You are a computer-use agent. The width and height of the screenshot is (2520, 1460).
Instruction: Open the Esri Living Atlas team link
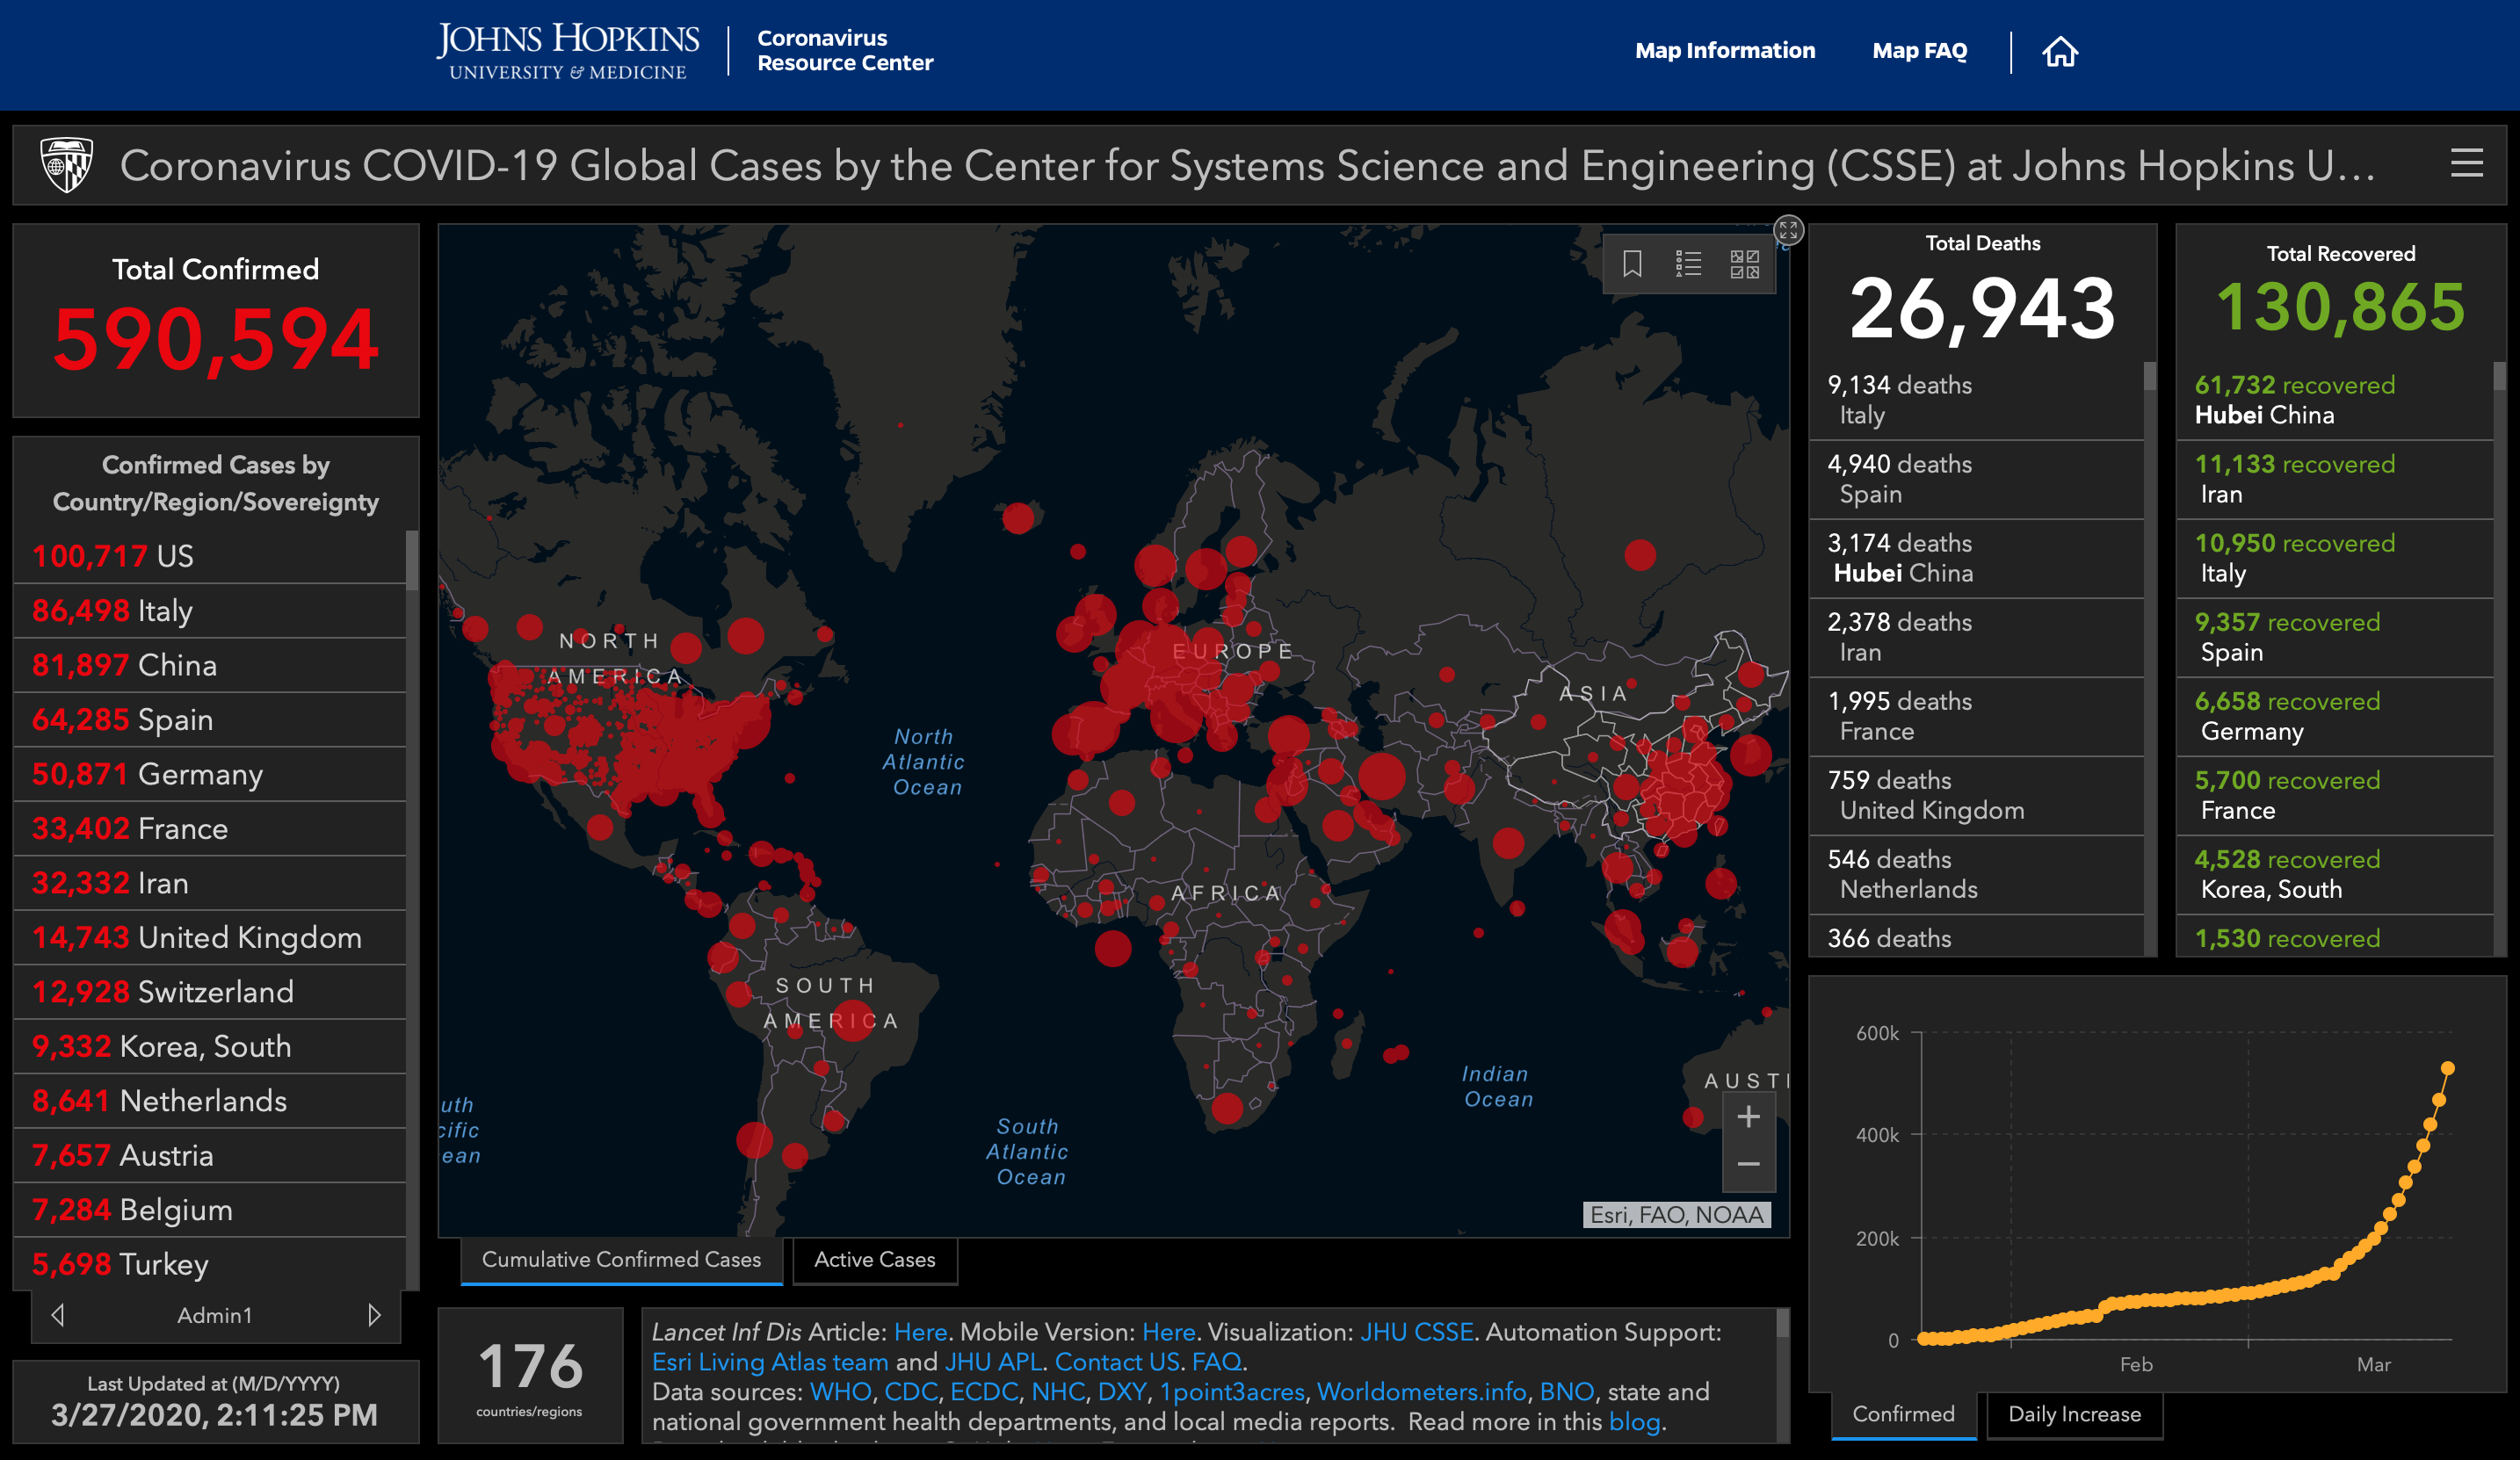[770, 1362]
